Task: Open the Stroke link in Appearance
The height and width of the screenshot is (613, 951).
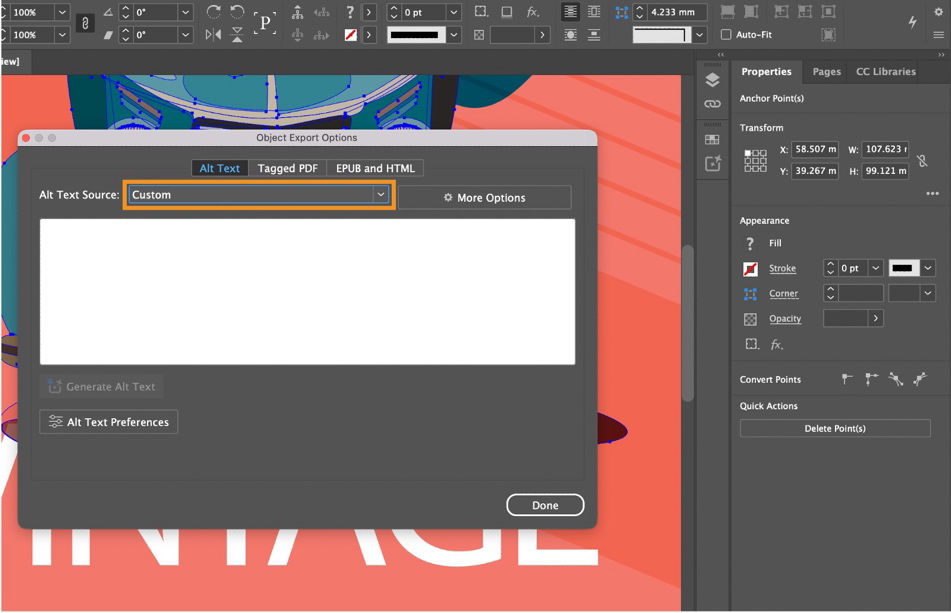Action: click(782, 268)
